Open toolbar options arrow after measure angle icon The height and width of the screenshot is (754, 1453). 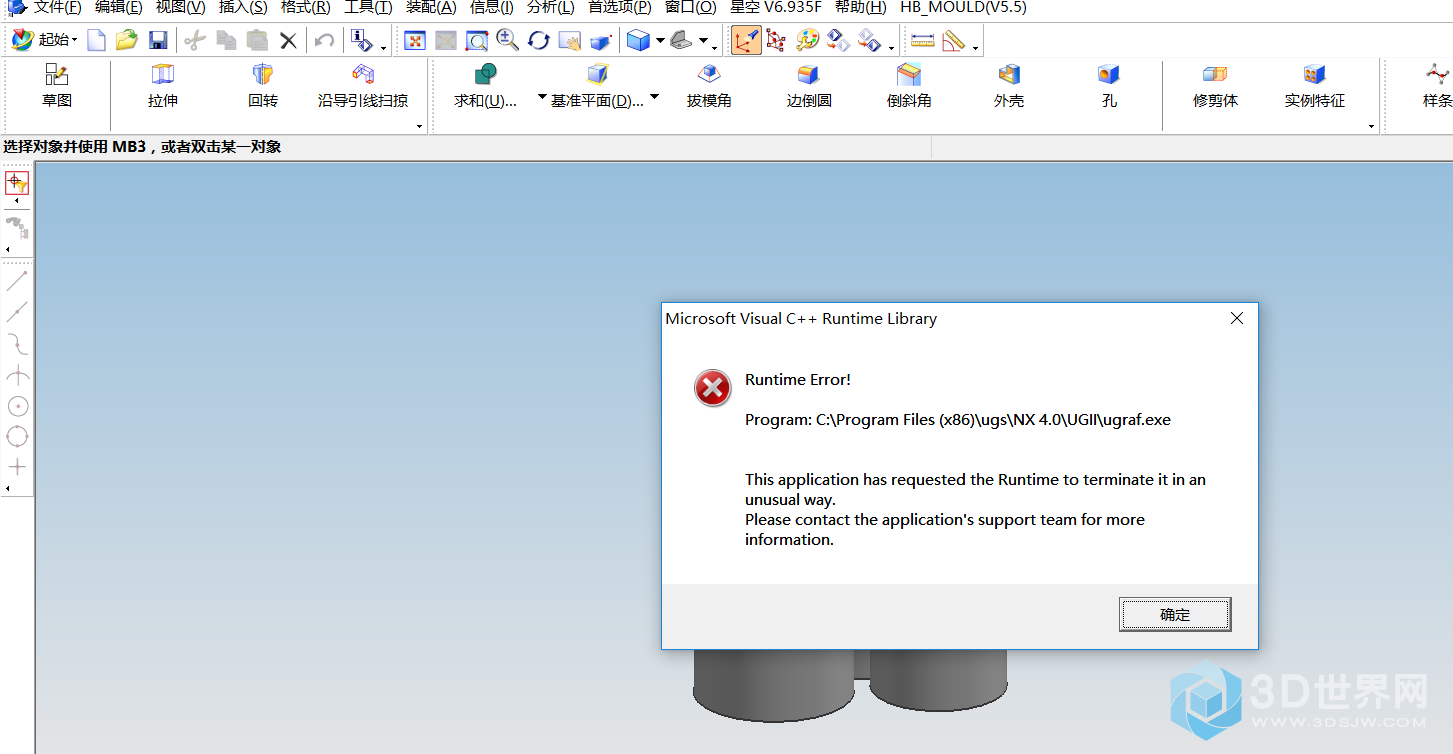pos(975,47)
